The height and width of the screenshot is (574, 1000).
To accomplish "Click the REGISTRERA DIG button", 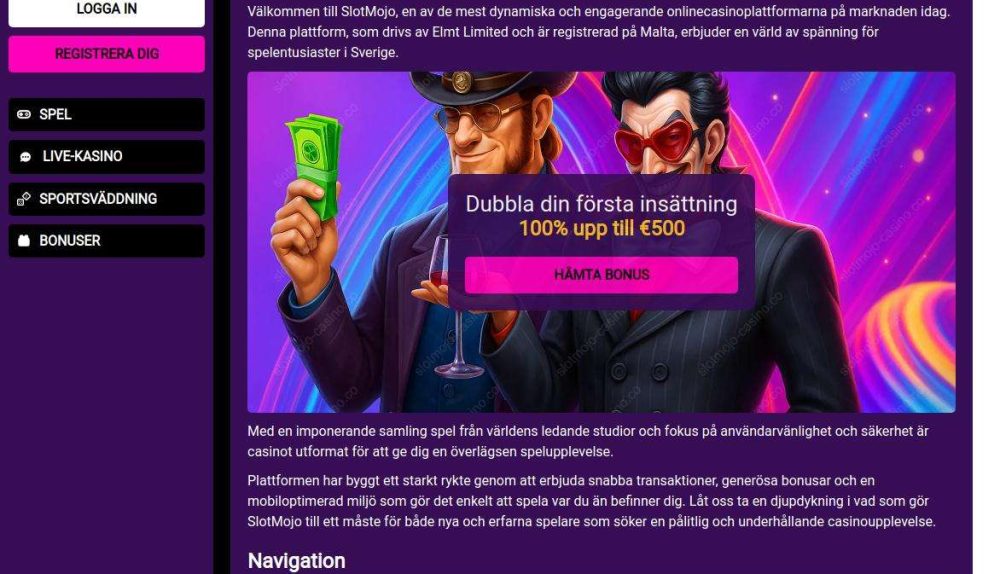I will tap(107, 54).
